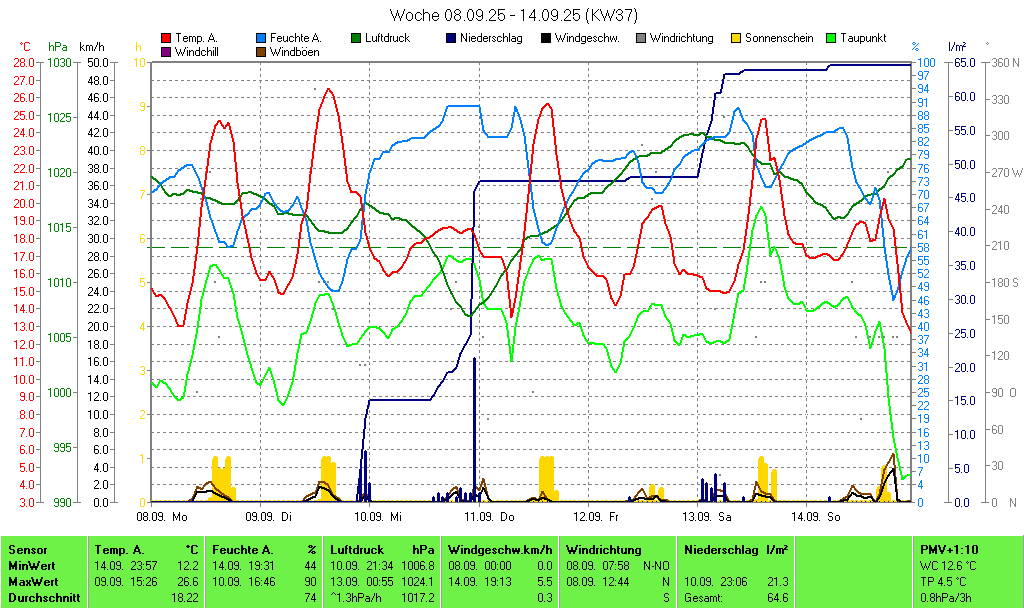The image size is (1024, 608).
Task: Click the chart title Woche 08.09.25 - 14.09.25
Action: (514, 15)
